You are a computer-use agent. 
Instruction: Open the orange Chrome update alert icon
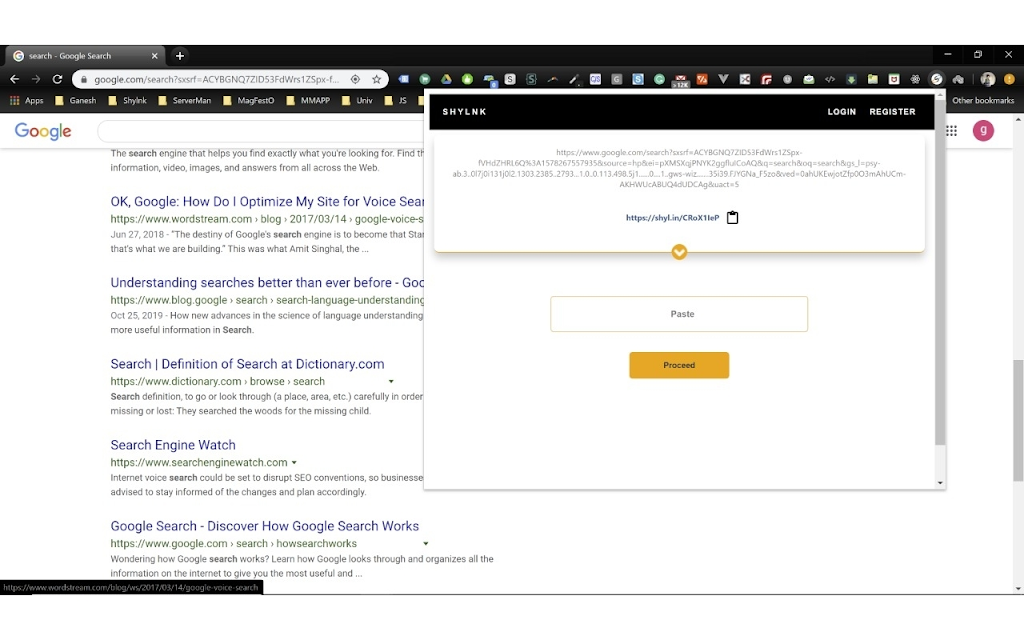(x=1009, y=79)
